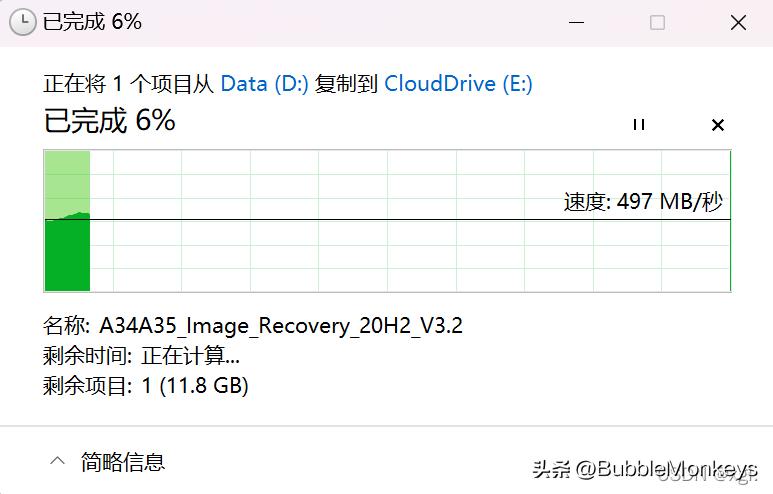This screenshot has height=494, width=773.
Task: Pause the file copy operation
Action: tap(638, 124)
